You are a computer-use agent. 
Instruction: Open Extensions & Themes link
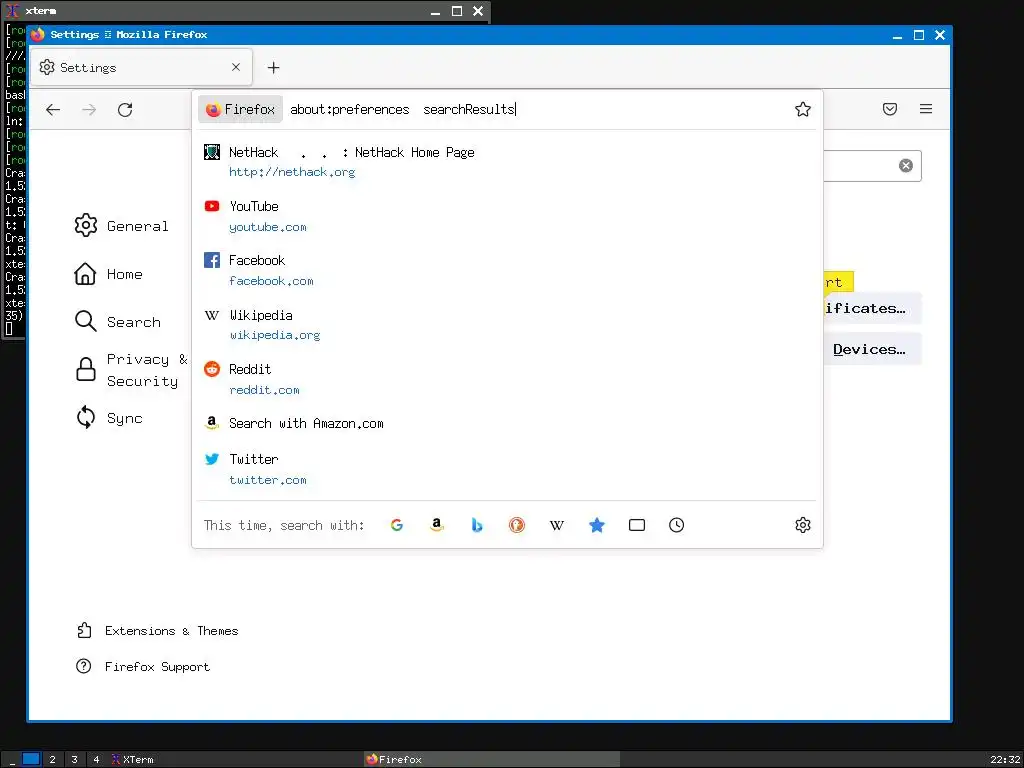pyautogui.click(x=157, y=631)
